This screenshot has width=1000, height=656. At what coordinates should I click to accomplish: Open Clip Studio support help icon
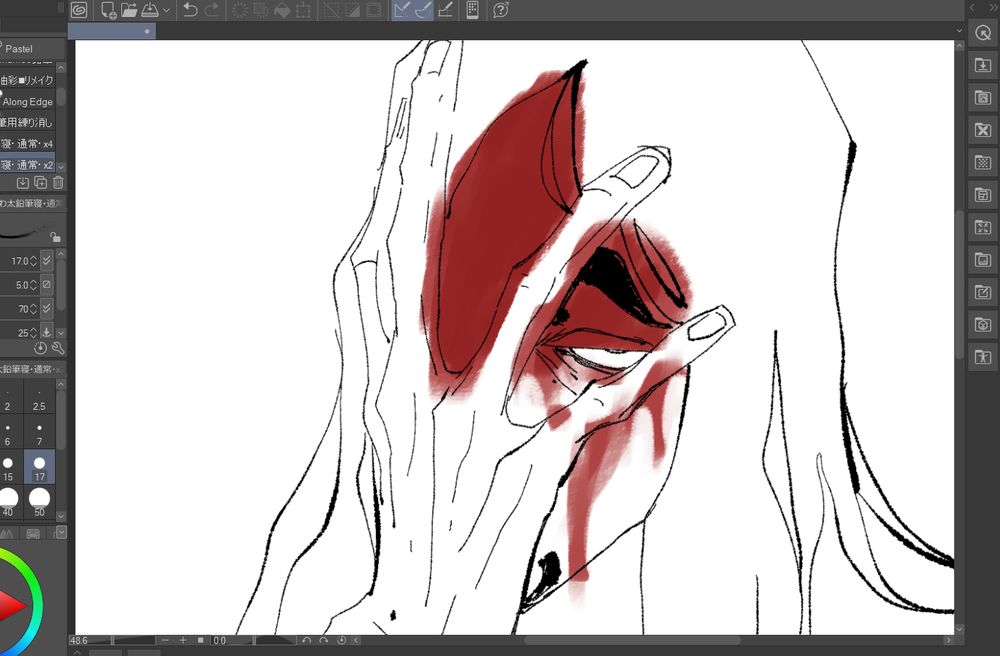[x=501, y=10]
